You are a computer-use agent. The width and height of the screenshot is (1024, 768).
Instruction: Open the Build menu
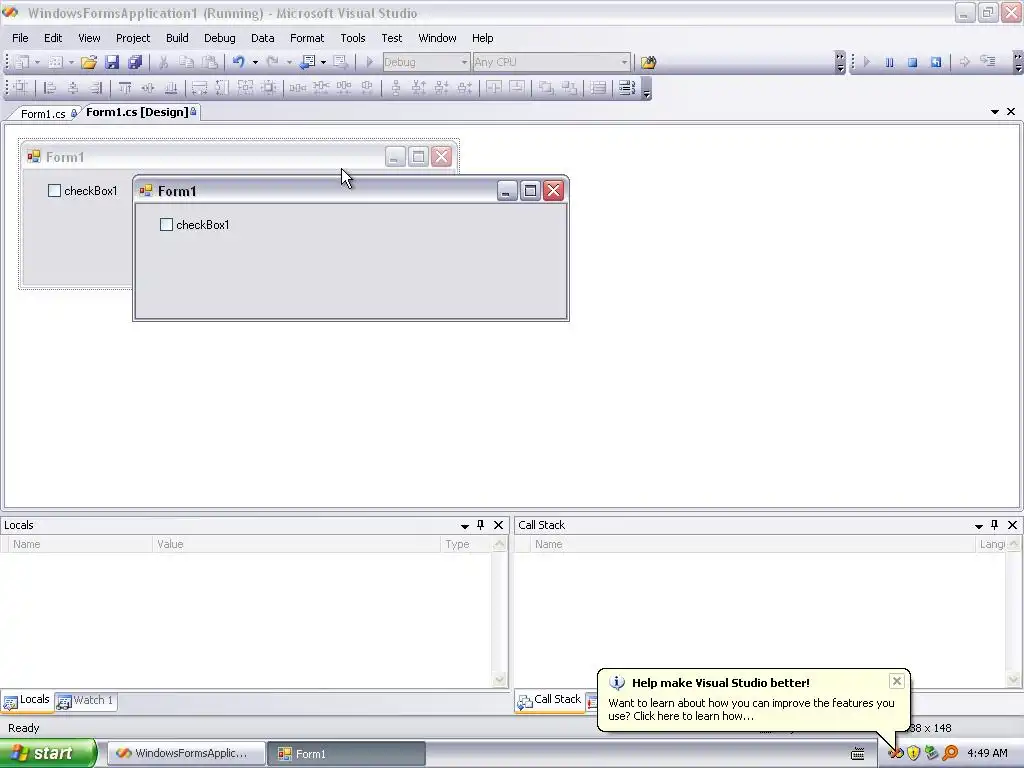(x=177, y=38)
